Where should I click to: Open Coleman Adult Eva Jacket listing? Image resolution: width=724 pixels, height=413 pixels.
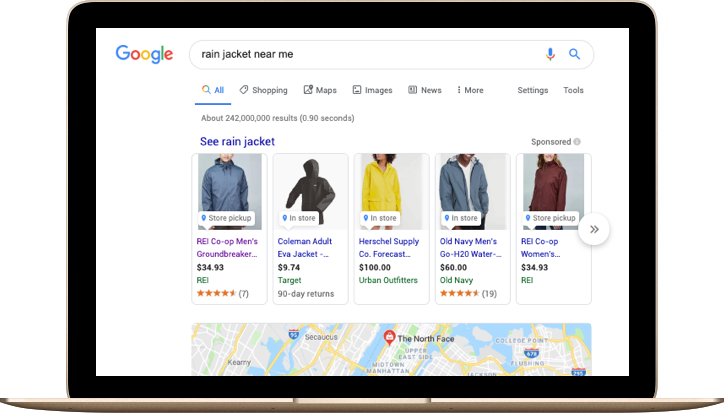click(x=304, y=248)
